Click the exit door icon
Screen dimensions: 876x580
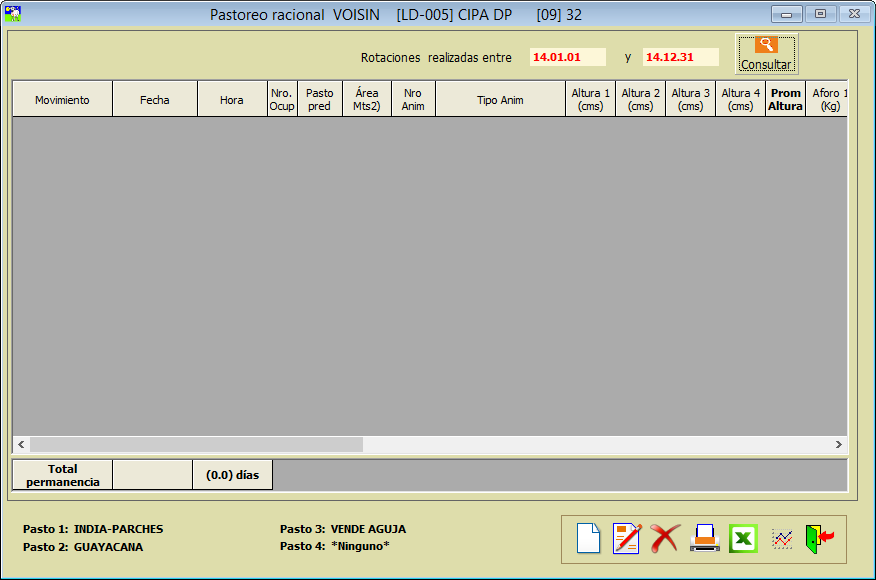pyautogui.click(x=819, y=538)
